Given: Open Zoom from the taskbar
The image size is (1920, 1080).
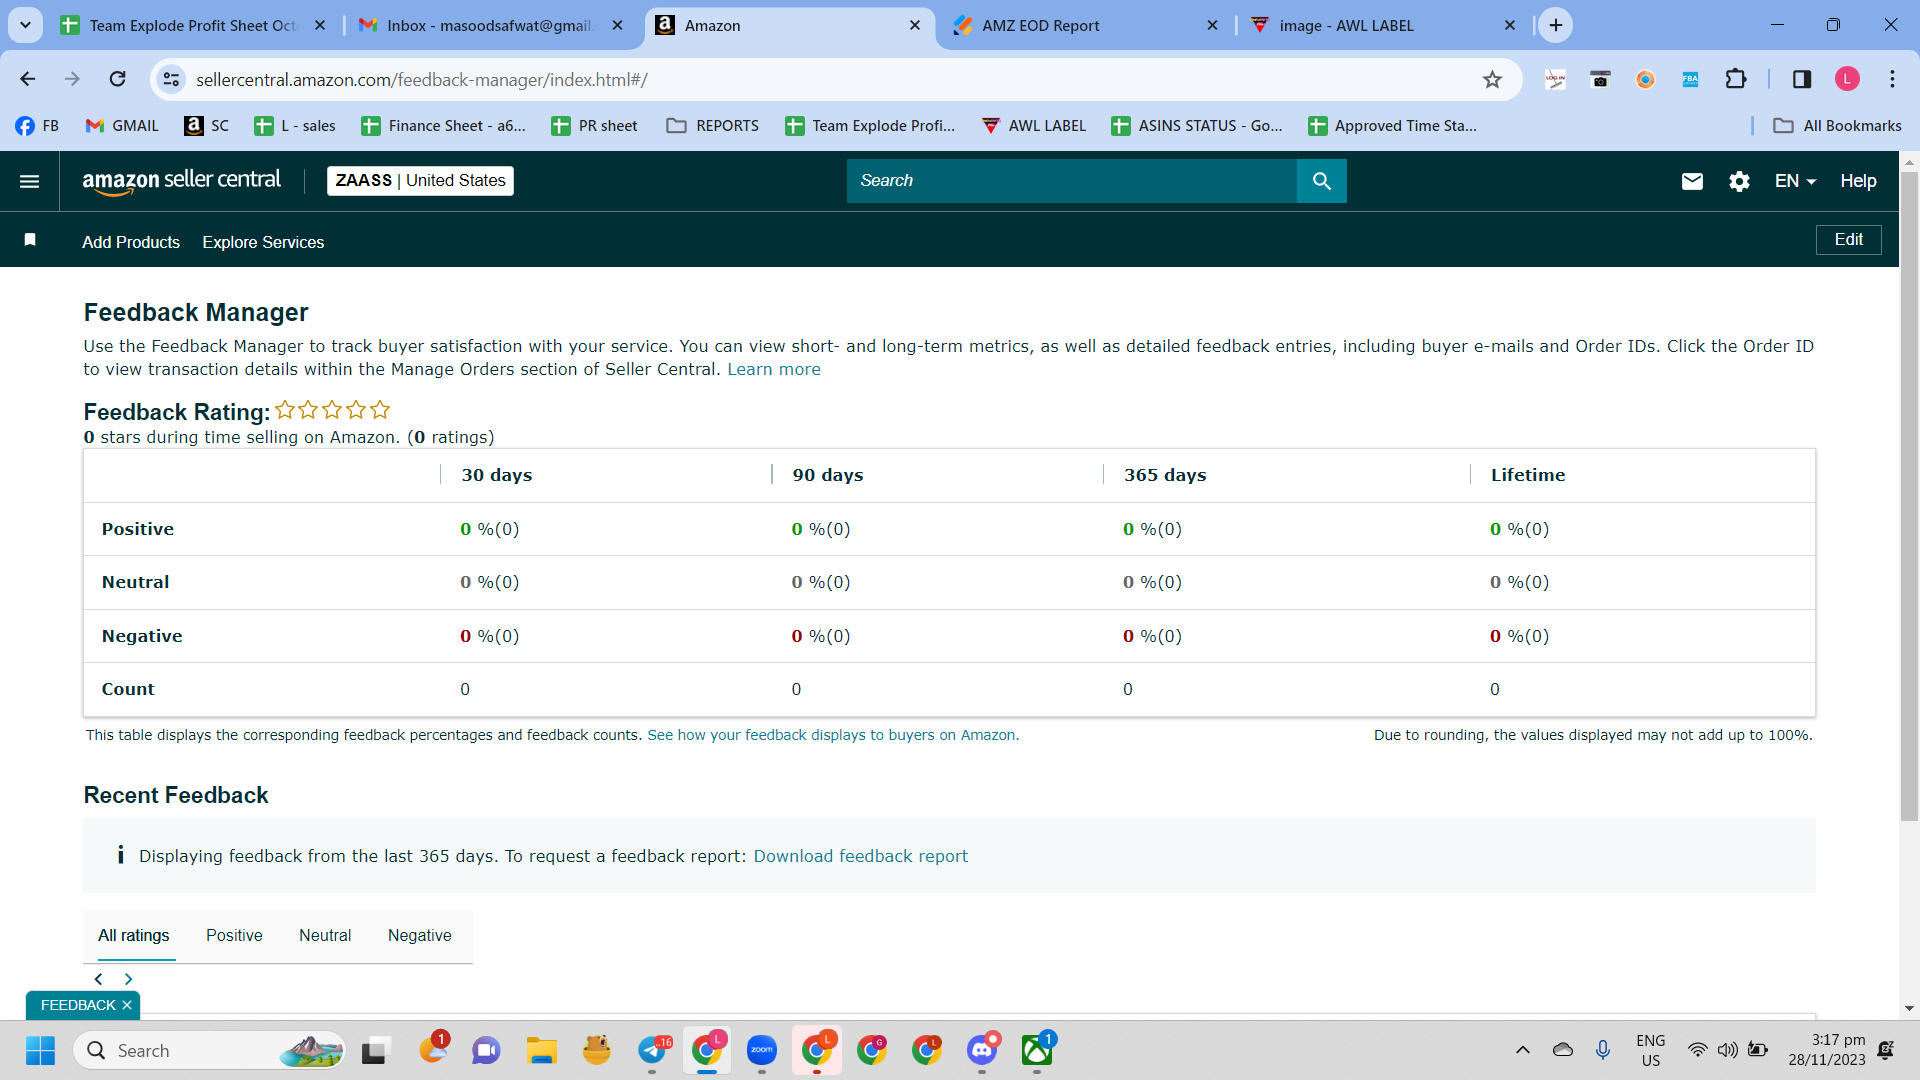Looking at the screenshot, I should click(x=762, y=1050).
